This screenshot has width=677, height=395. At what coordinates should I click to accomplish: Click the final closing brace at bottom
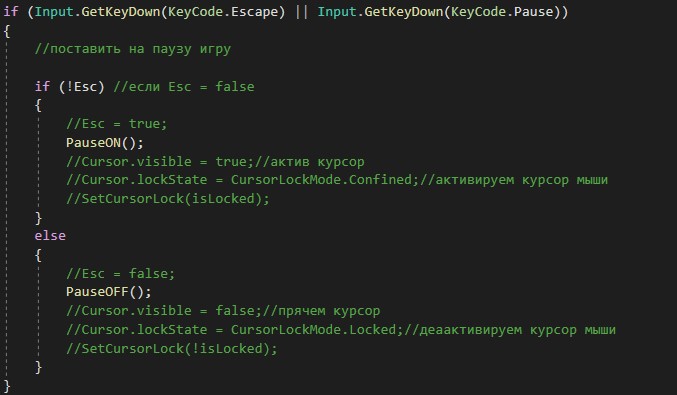click(7, 386)
